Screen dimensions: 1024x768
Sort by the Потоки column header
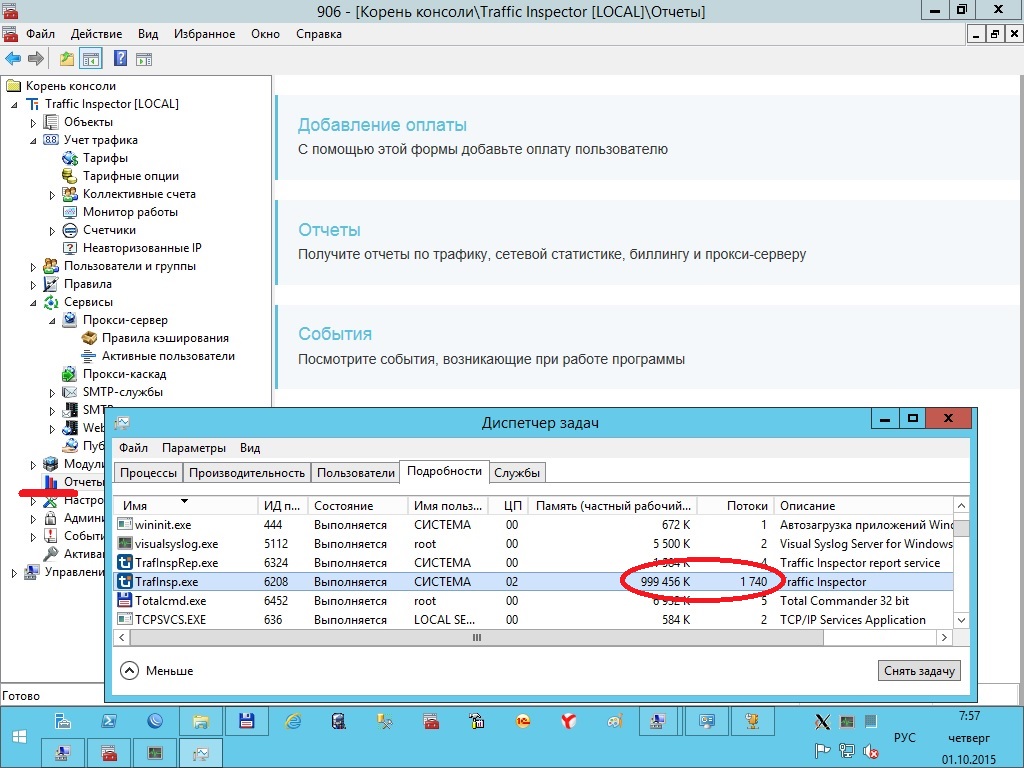coord(735,505)
